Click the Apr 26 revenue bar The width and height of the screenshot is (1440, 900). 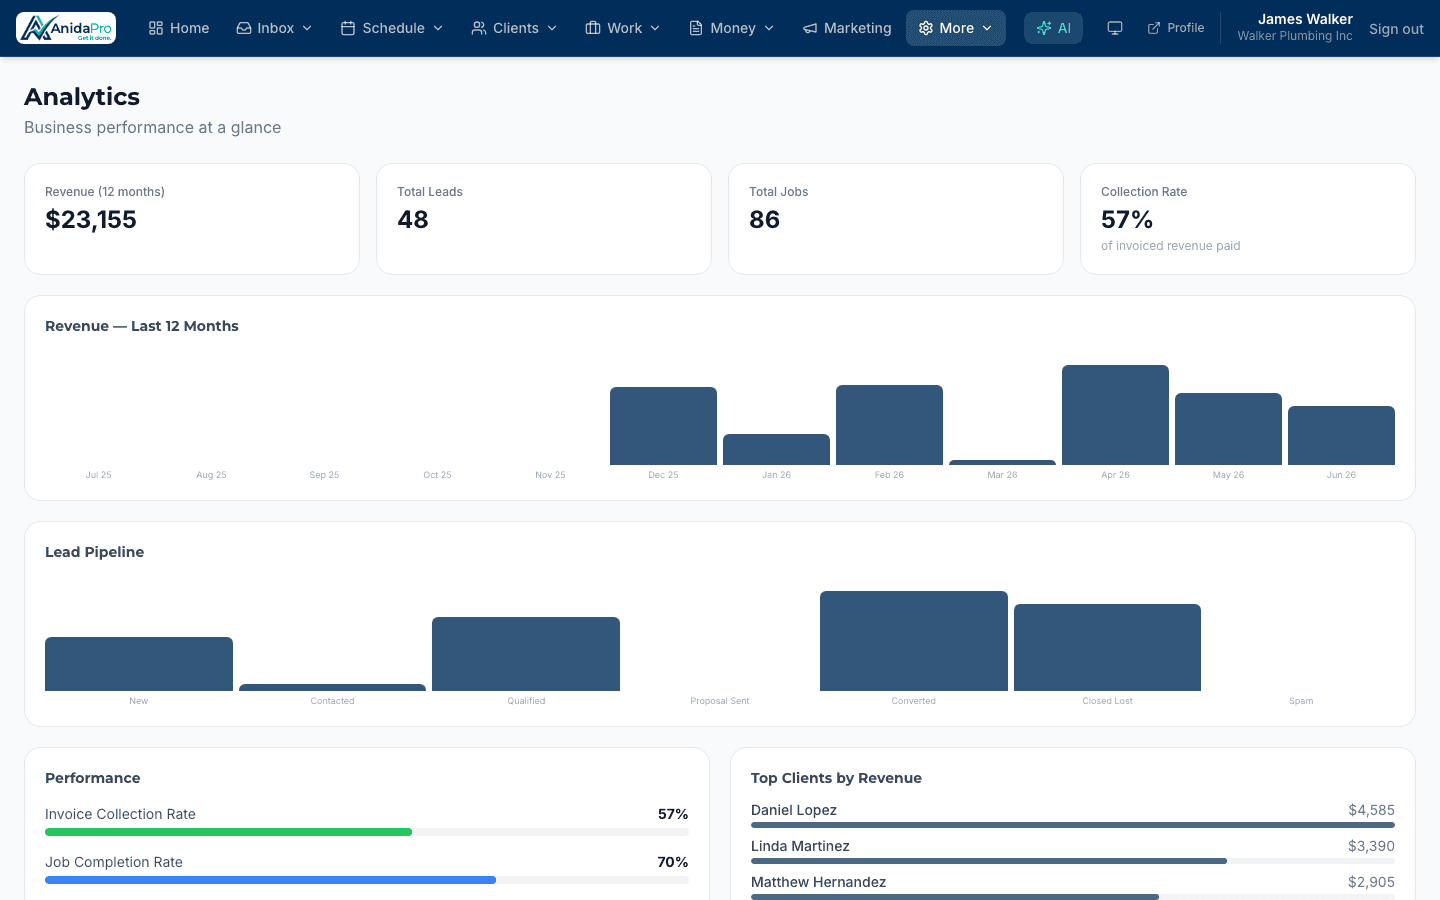click(1115, 415)
